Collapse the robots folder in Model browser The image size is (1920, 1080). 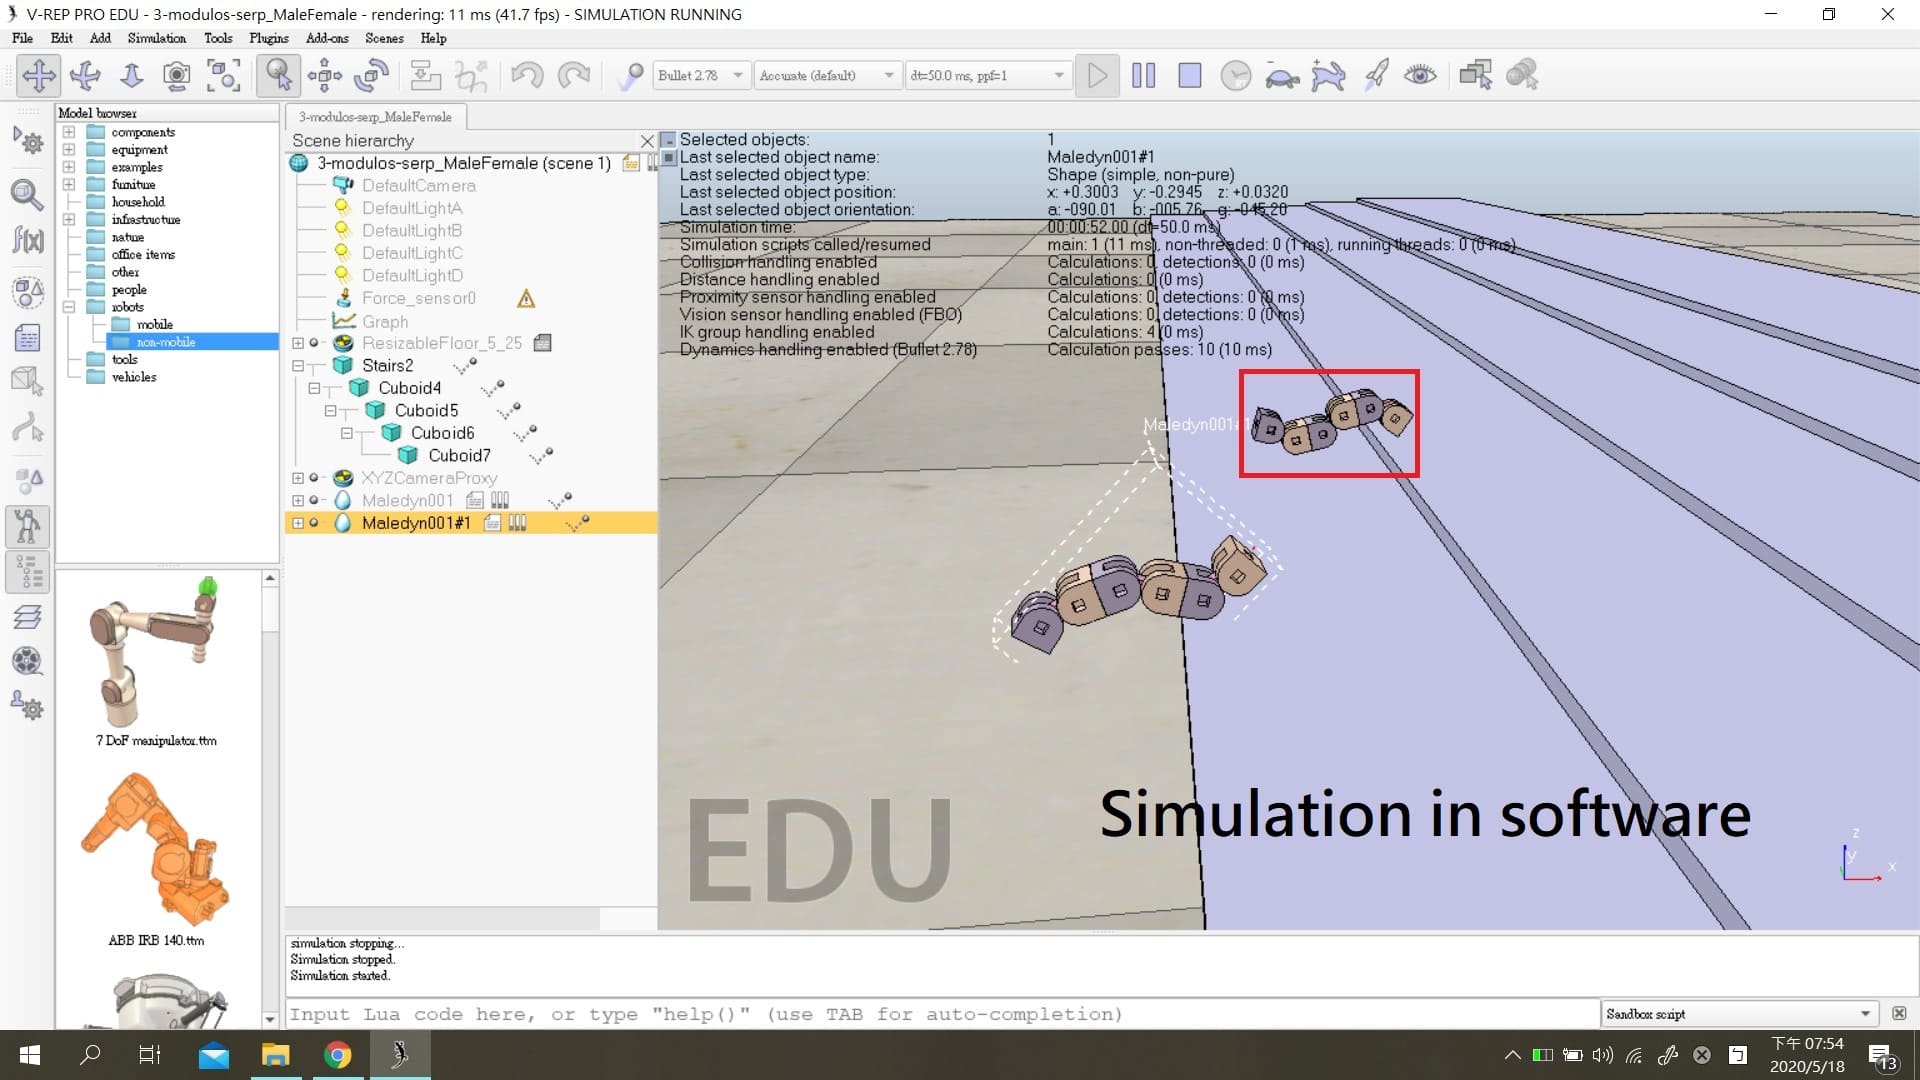(69, 307)
